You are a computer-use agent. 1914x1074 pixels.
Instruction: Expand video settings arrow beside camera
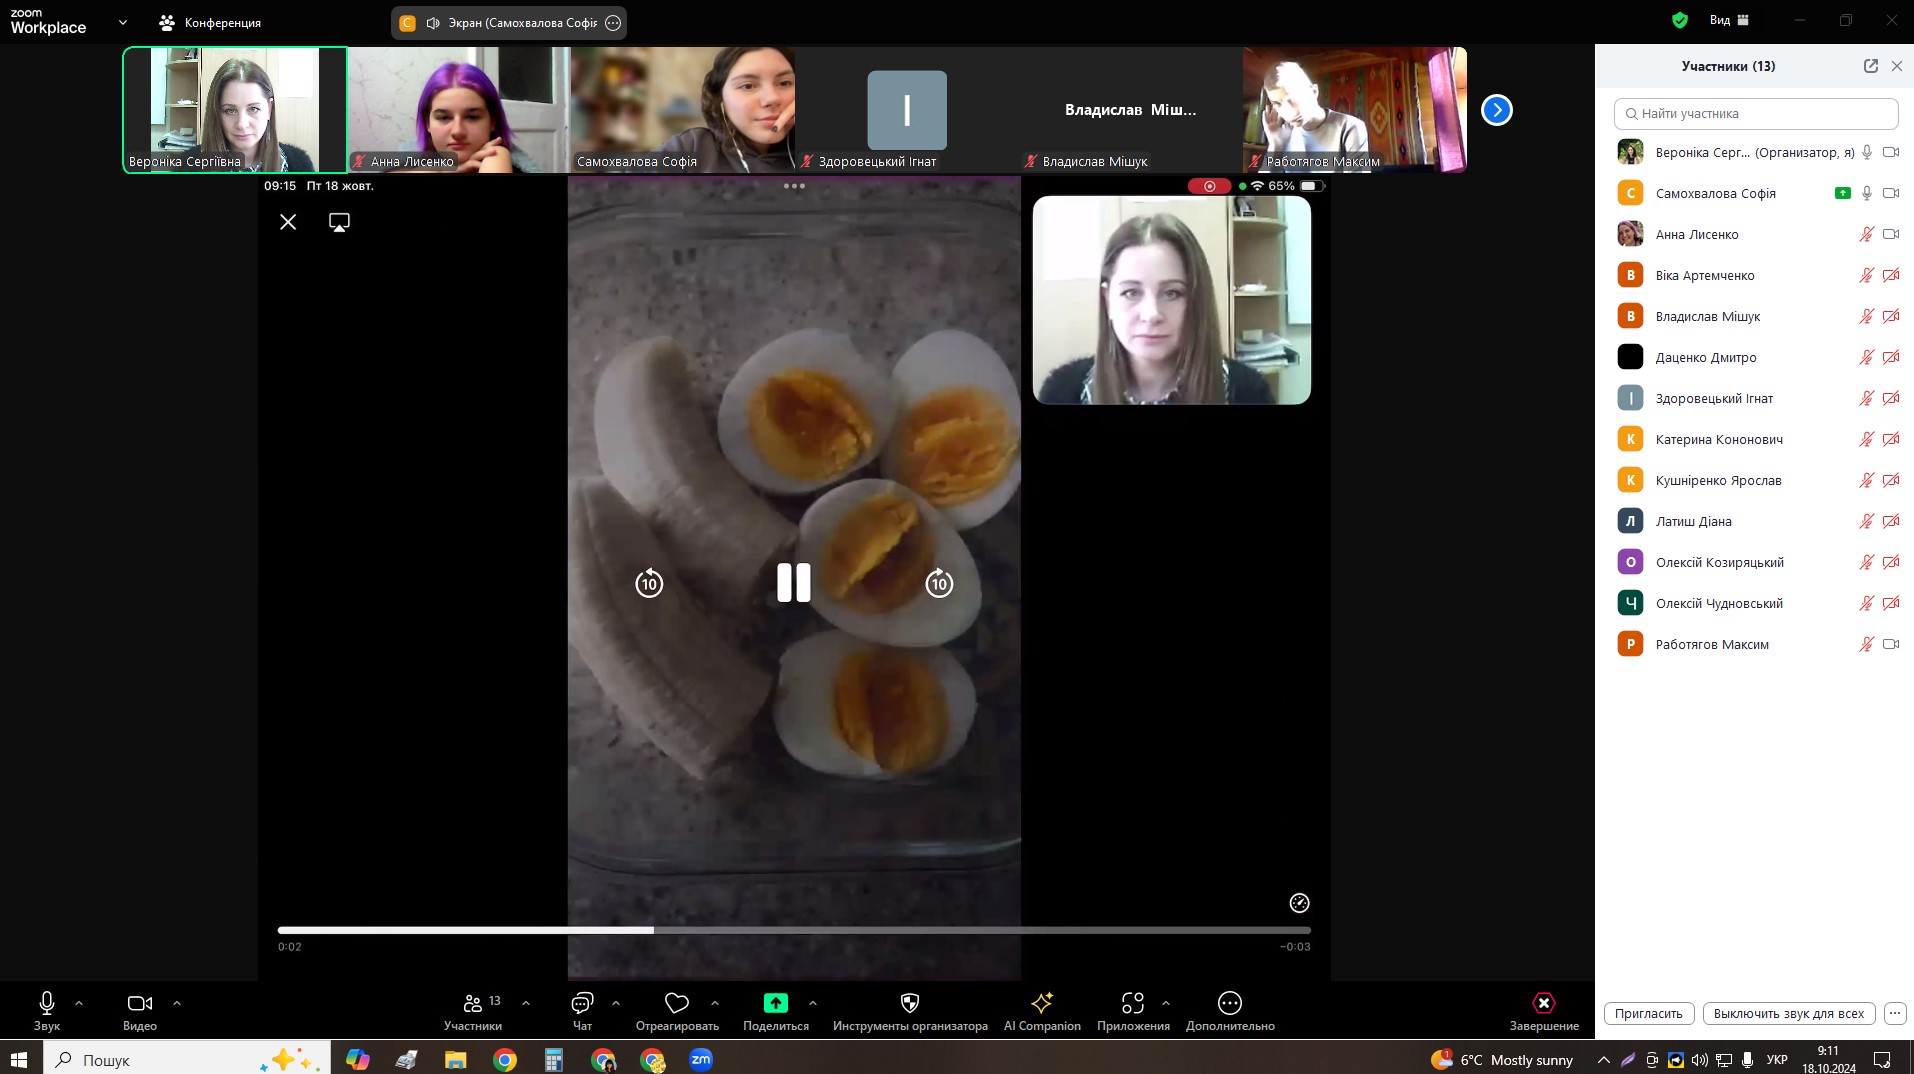177,1003
